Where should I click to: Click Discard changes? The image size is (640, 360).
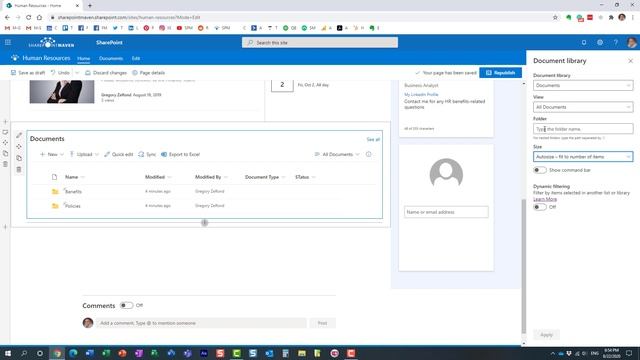coord(106,73)
